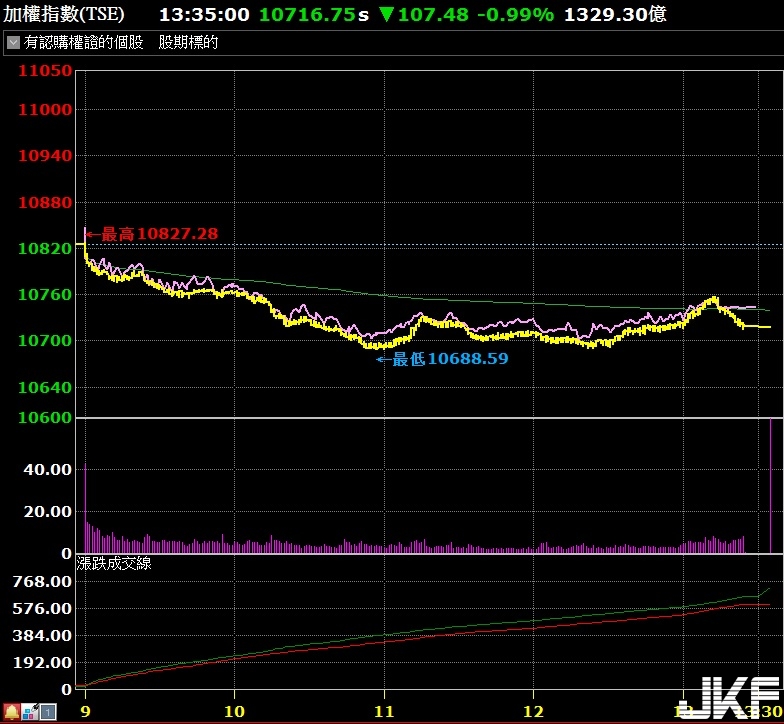This screenshot has width=784, height=724.
Task: Click the time 13:35:00 in header
Action: pyautogui.click(x=204, y=14)
